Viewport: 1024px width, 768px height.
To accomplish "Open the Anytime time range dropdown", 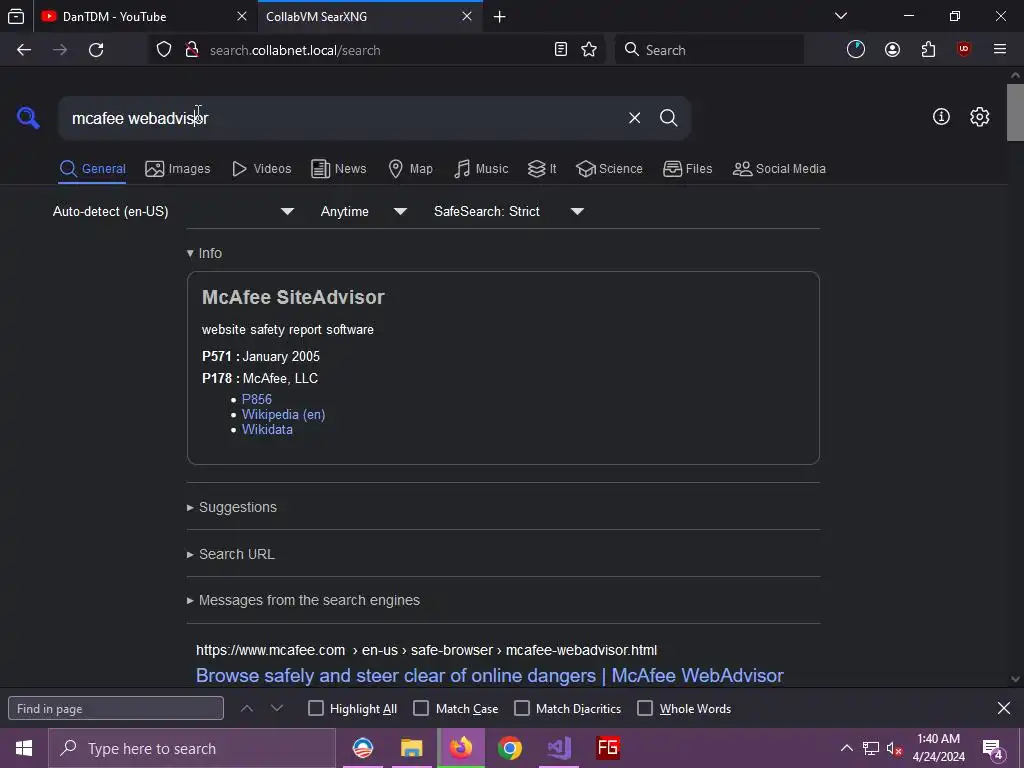I will [x=364, y=212].
